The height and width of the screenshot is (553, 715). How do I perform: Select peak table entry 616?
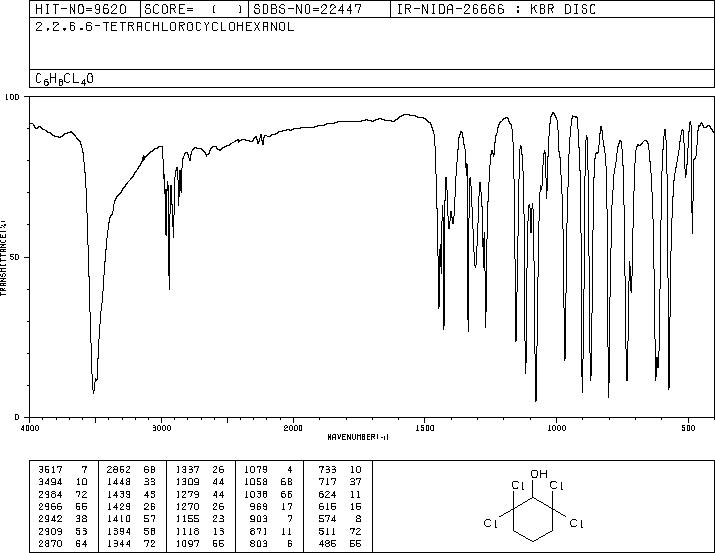click(327, 506)
